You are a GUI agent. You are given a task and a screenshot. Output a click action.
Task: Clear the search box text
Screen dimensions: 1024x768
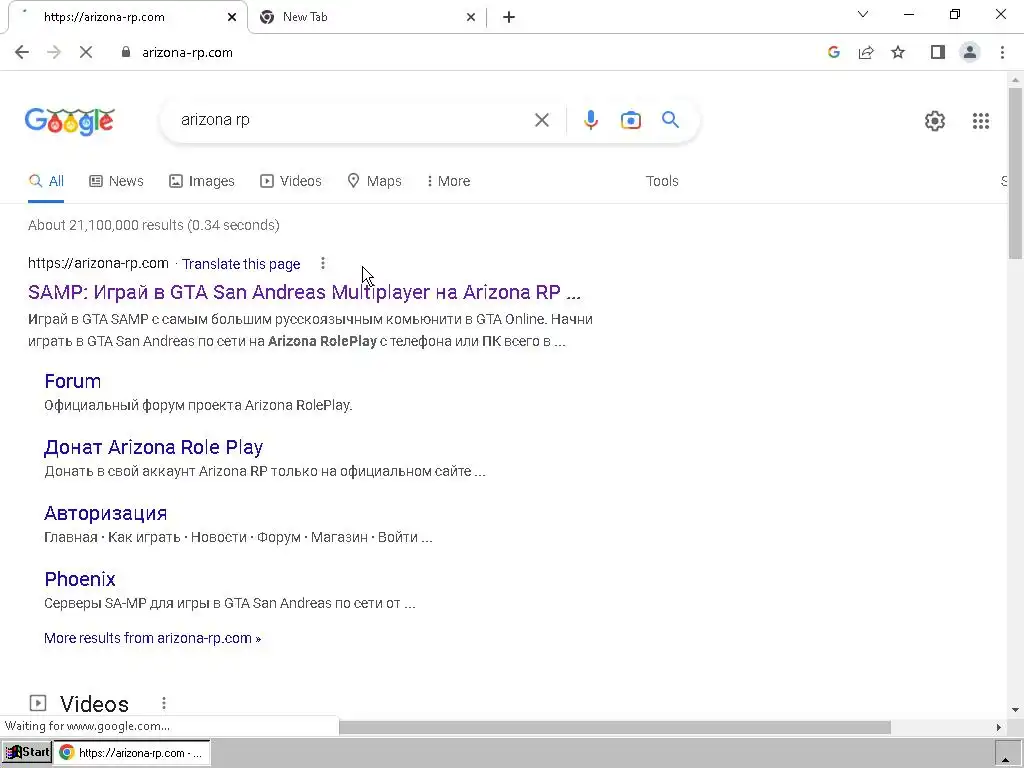pos(541,120)
